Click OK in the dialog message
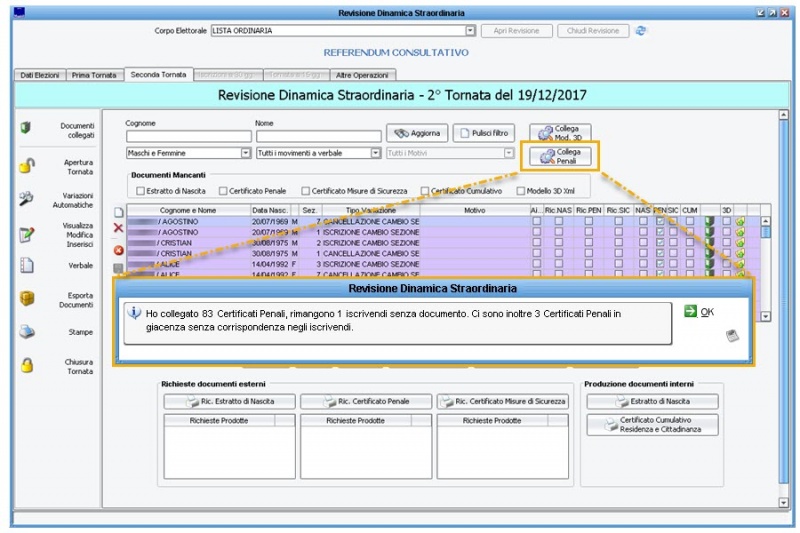800x533 pixels. pyautogui.click(x=700, y=312)
